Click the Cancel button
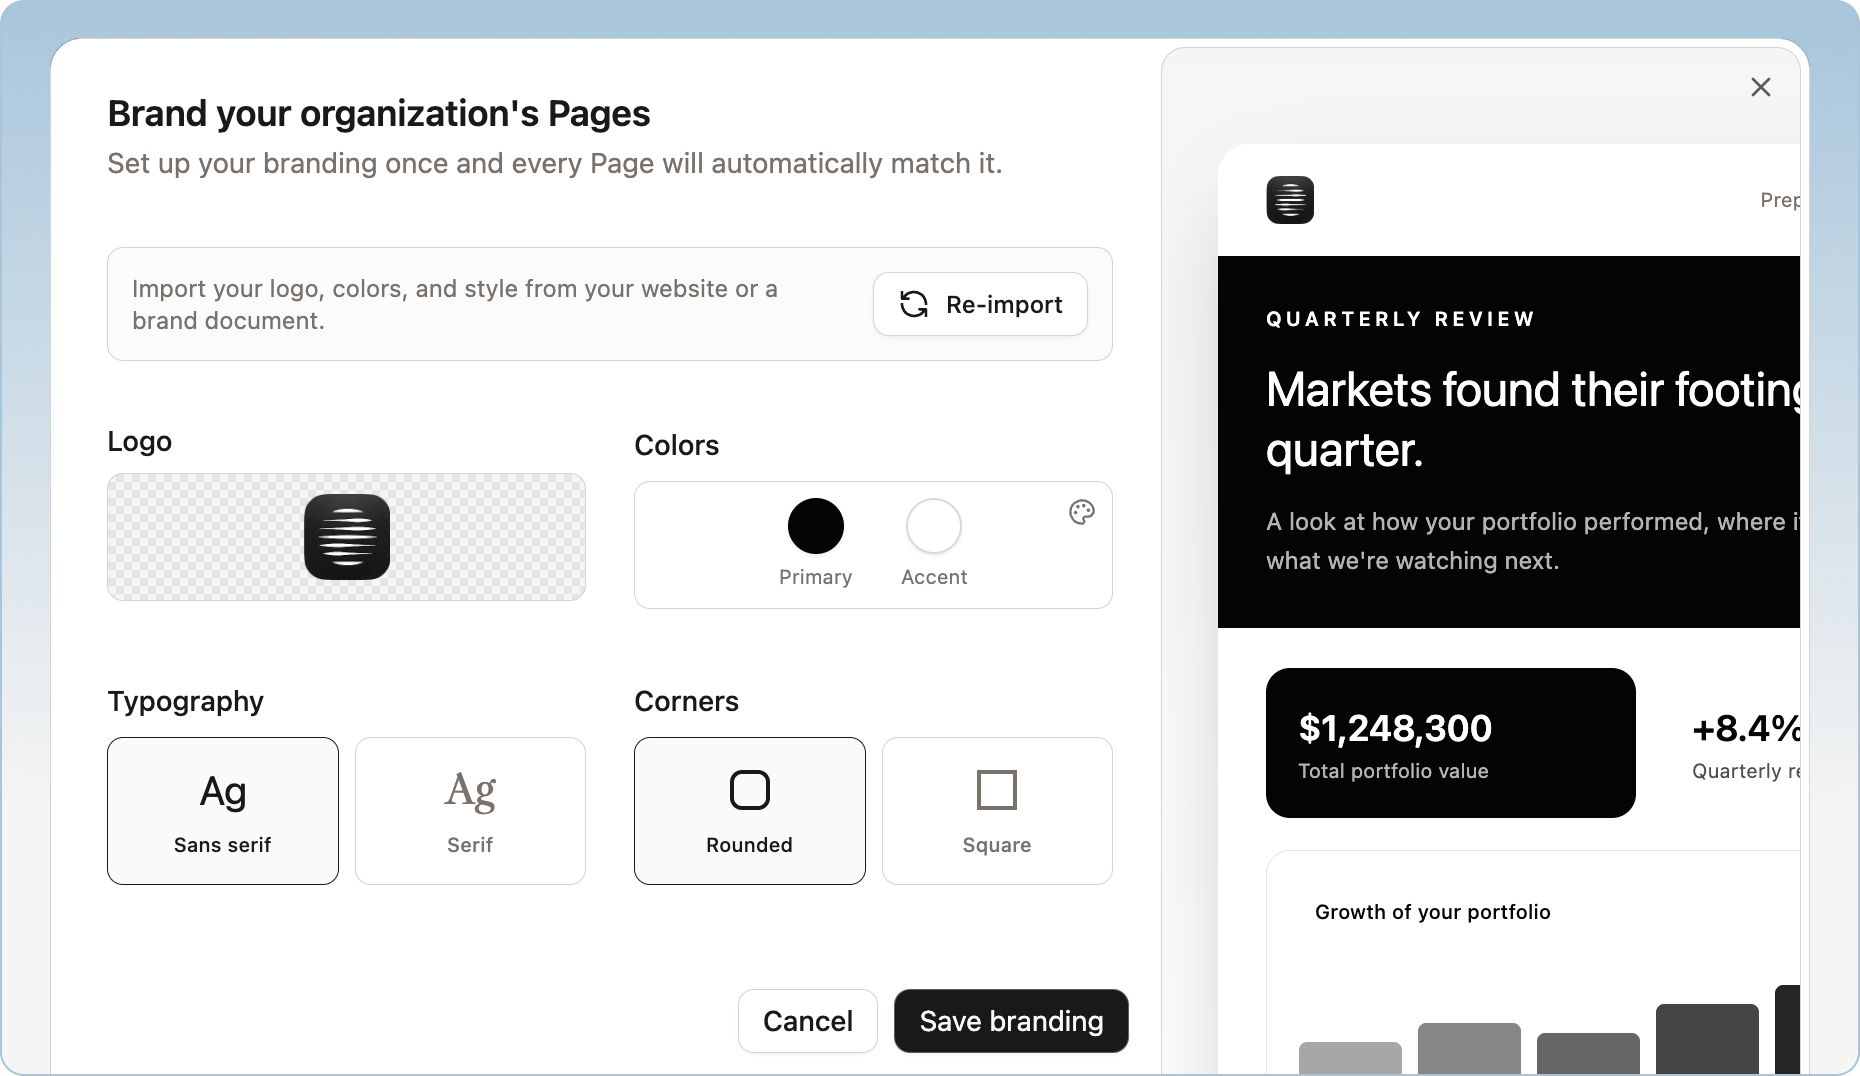The image size is (1860, 1076). 808,1021
